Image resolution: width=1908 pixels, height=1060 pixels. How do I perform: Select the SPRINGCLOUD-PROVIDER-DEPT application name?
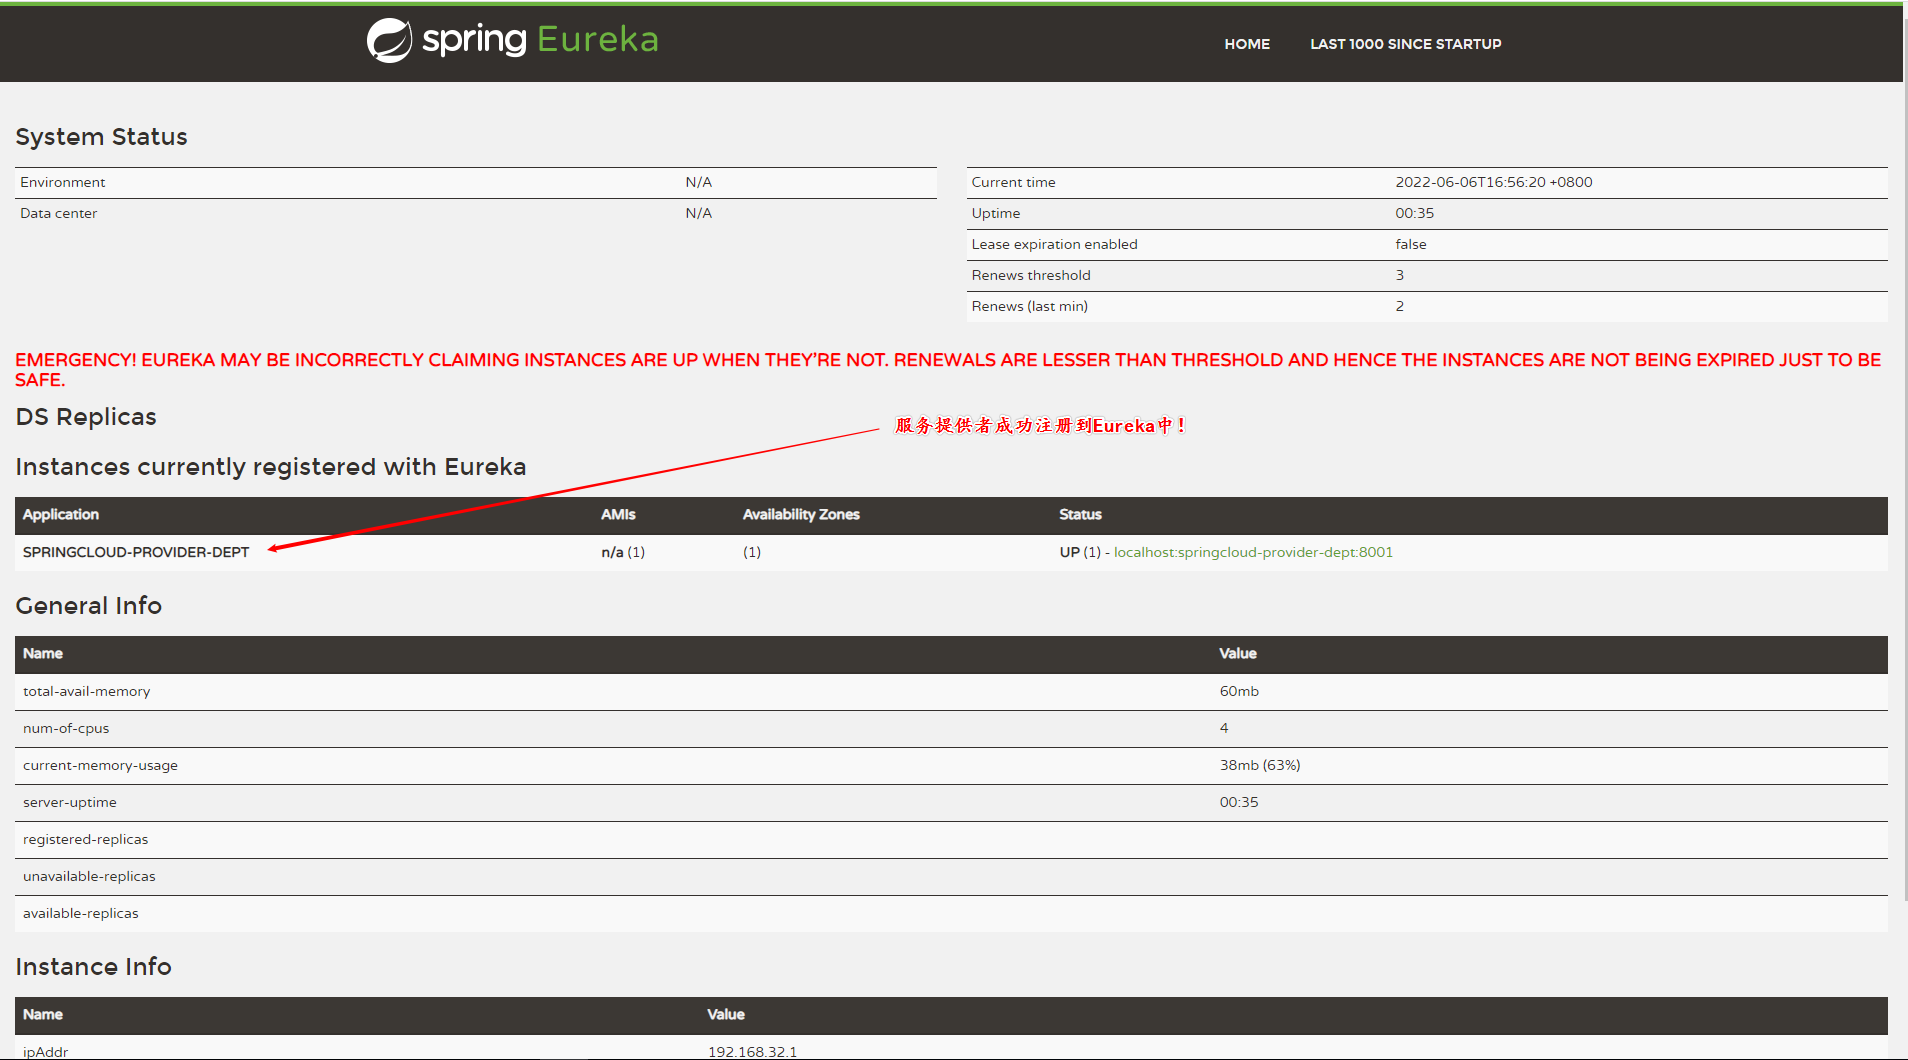pyautogui.click(x=136, y=552)
